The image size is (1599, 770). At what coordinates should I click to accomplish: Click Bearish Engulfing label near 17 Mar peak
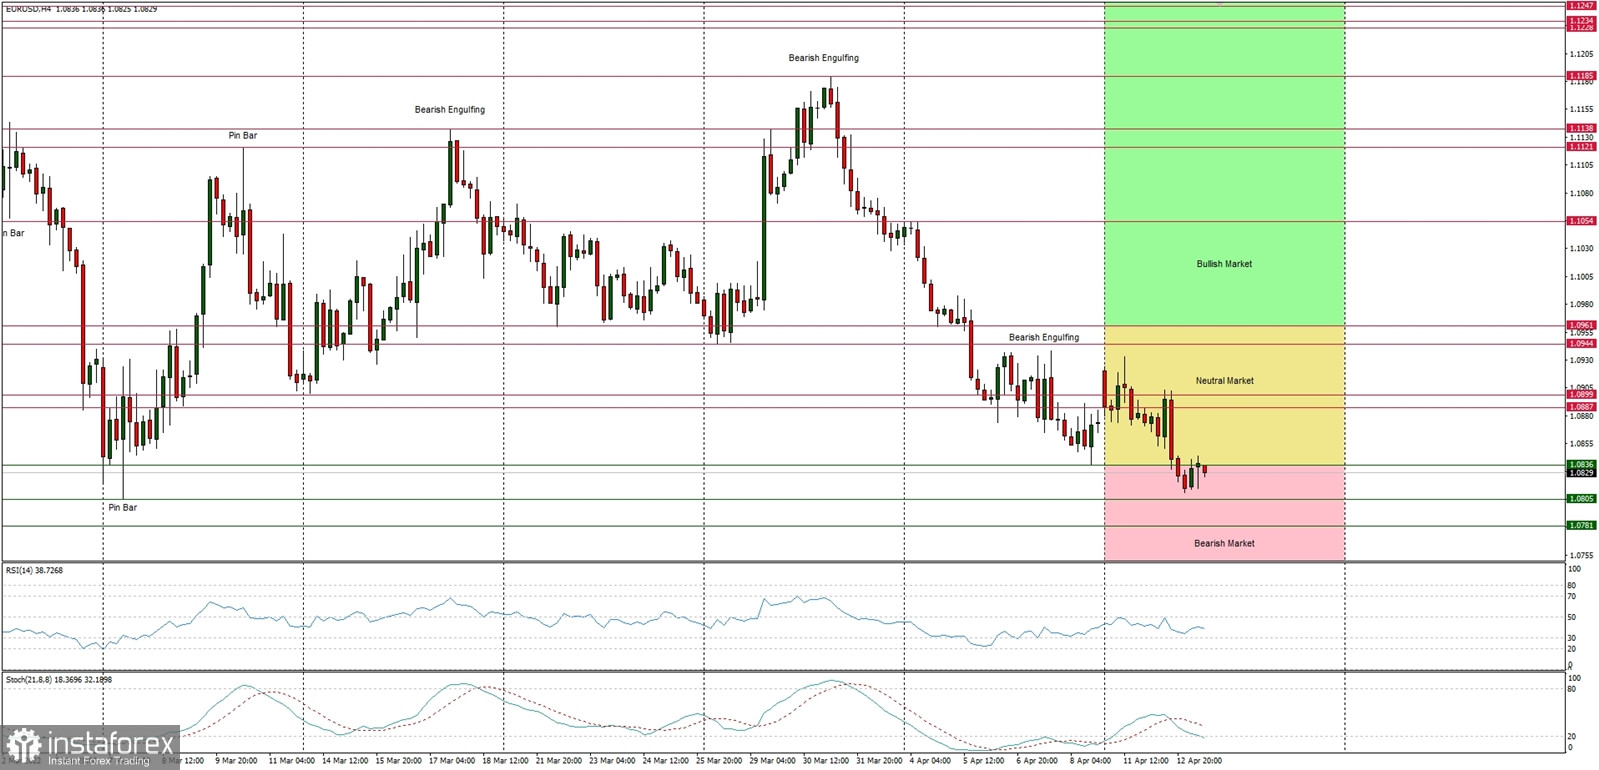(x=450, y=110)
